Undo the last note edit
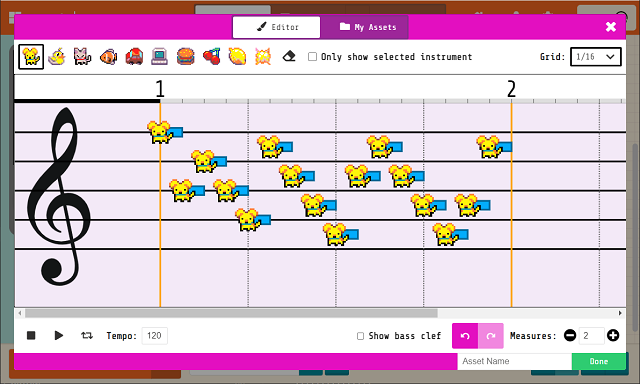The image size is (640, 384). pyautogui.click(x=465, y=336)
